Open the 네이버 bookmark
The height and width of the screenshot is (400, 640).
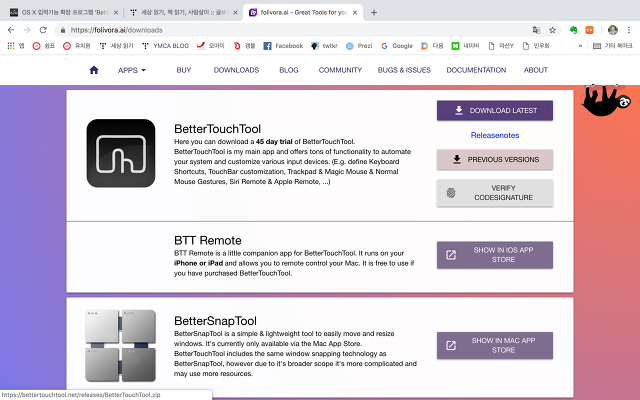click(x=465, y=46)
